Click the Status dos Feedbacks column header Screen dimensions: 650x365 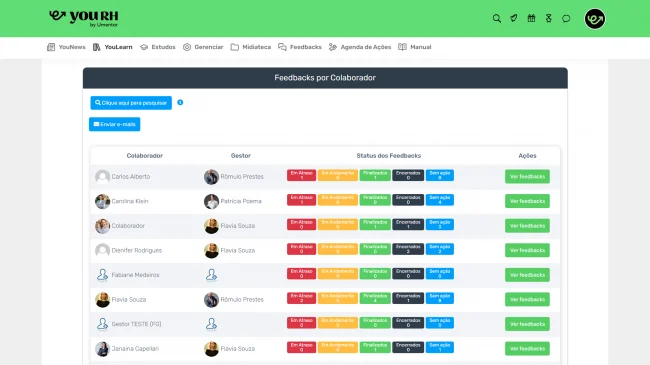click(x=389, y=156)
